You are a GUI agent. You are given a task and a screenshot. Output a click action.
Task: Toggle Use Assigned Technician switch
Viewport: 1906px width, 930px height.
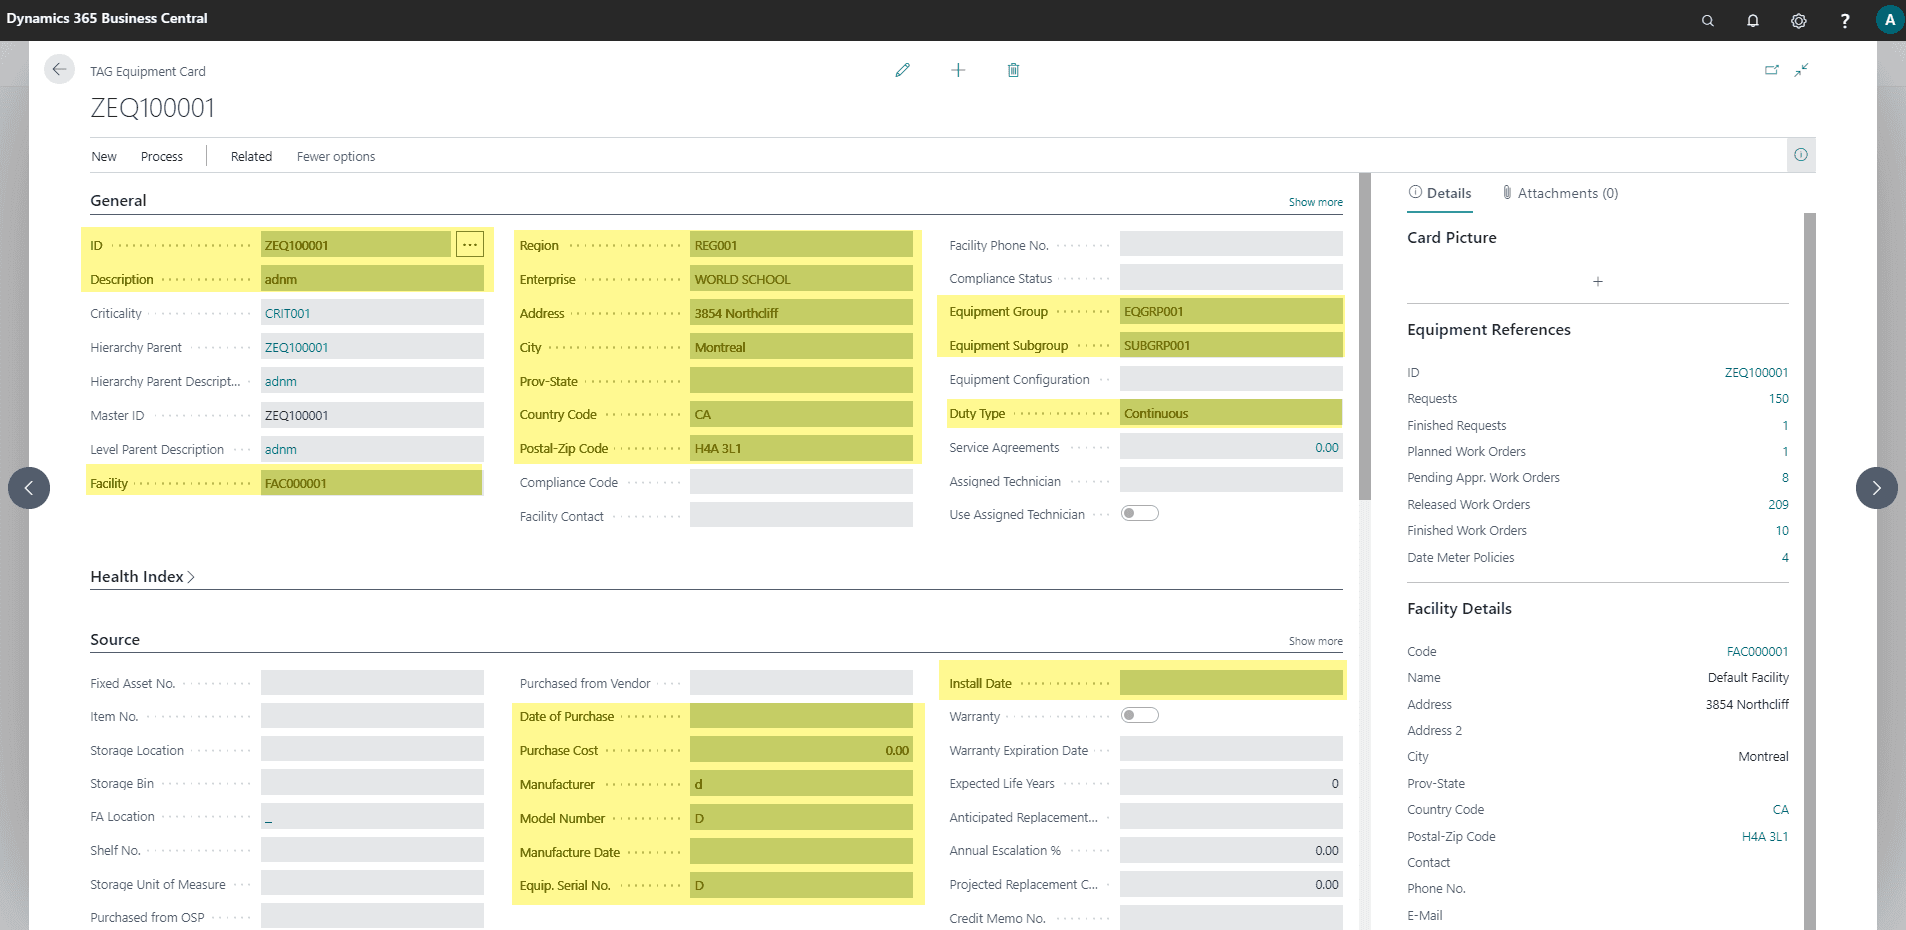1140,513
